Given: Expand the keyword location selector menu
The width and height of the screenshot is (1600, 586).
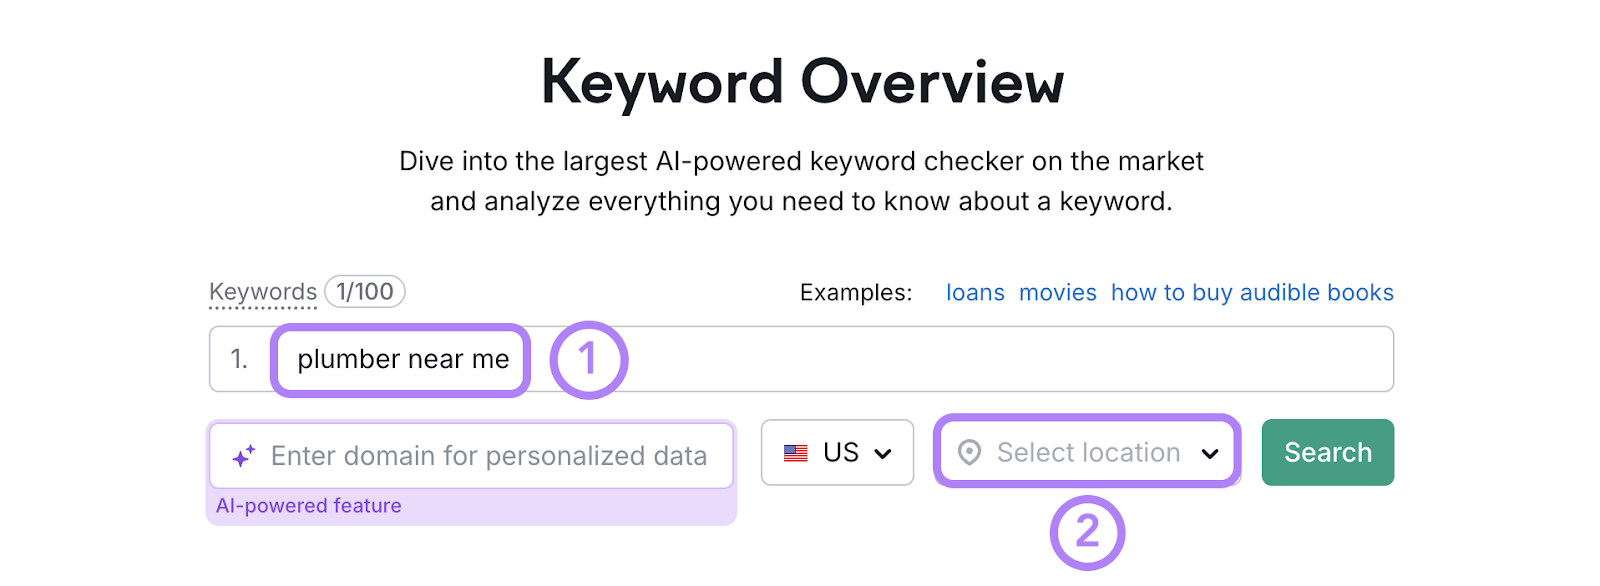Looking at the screenshot, I should [x=1086, y=452].
